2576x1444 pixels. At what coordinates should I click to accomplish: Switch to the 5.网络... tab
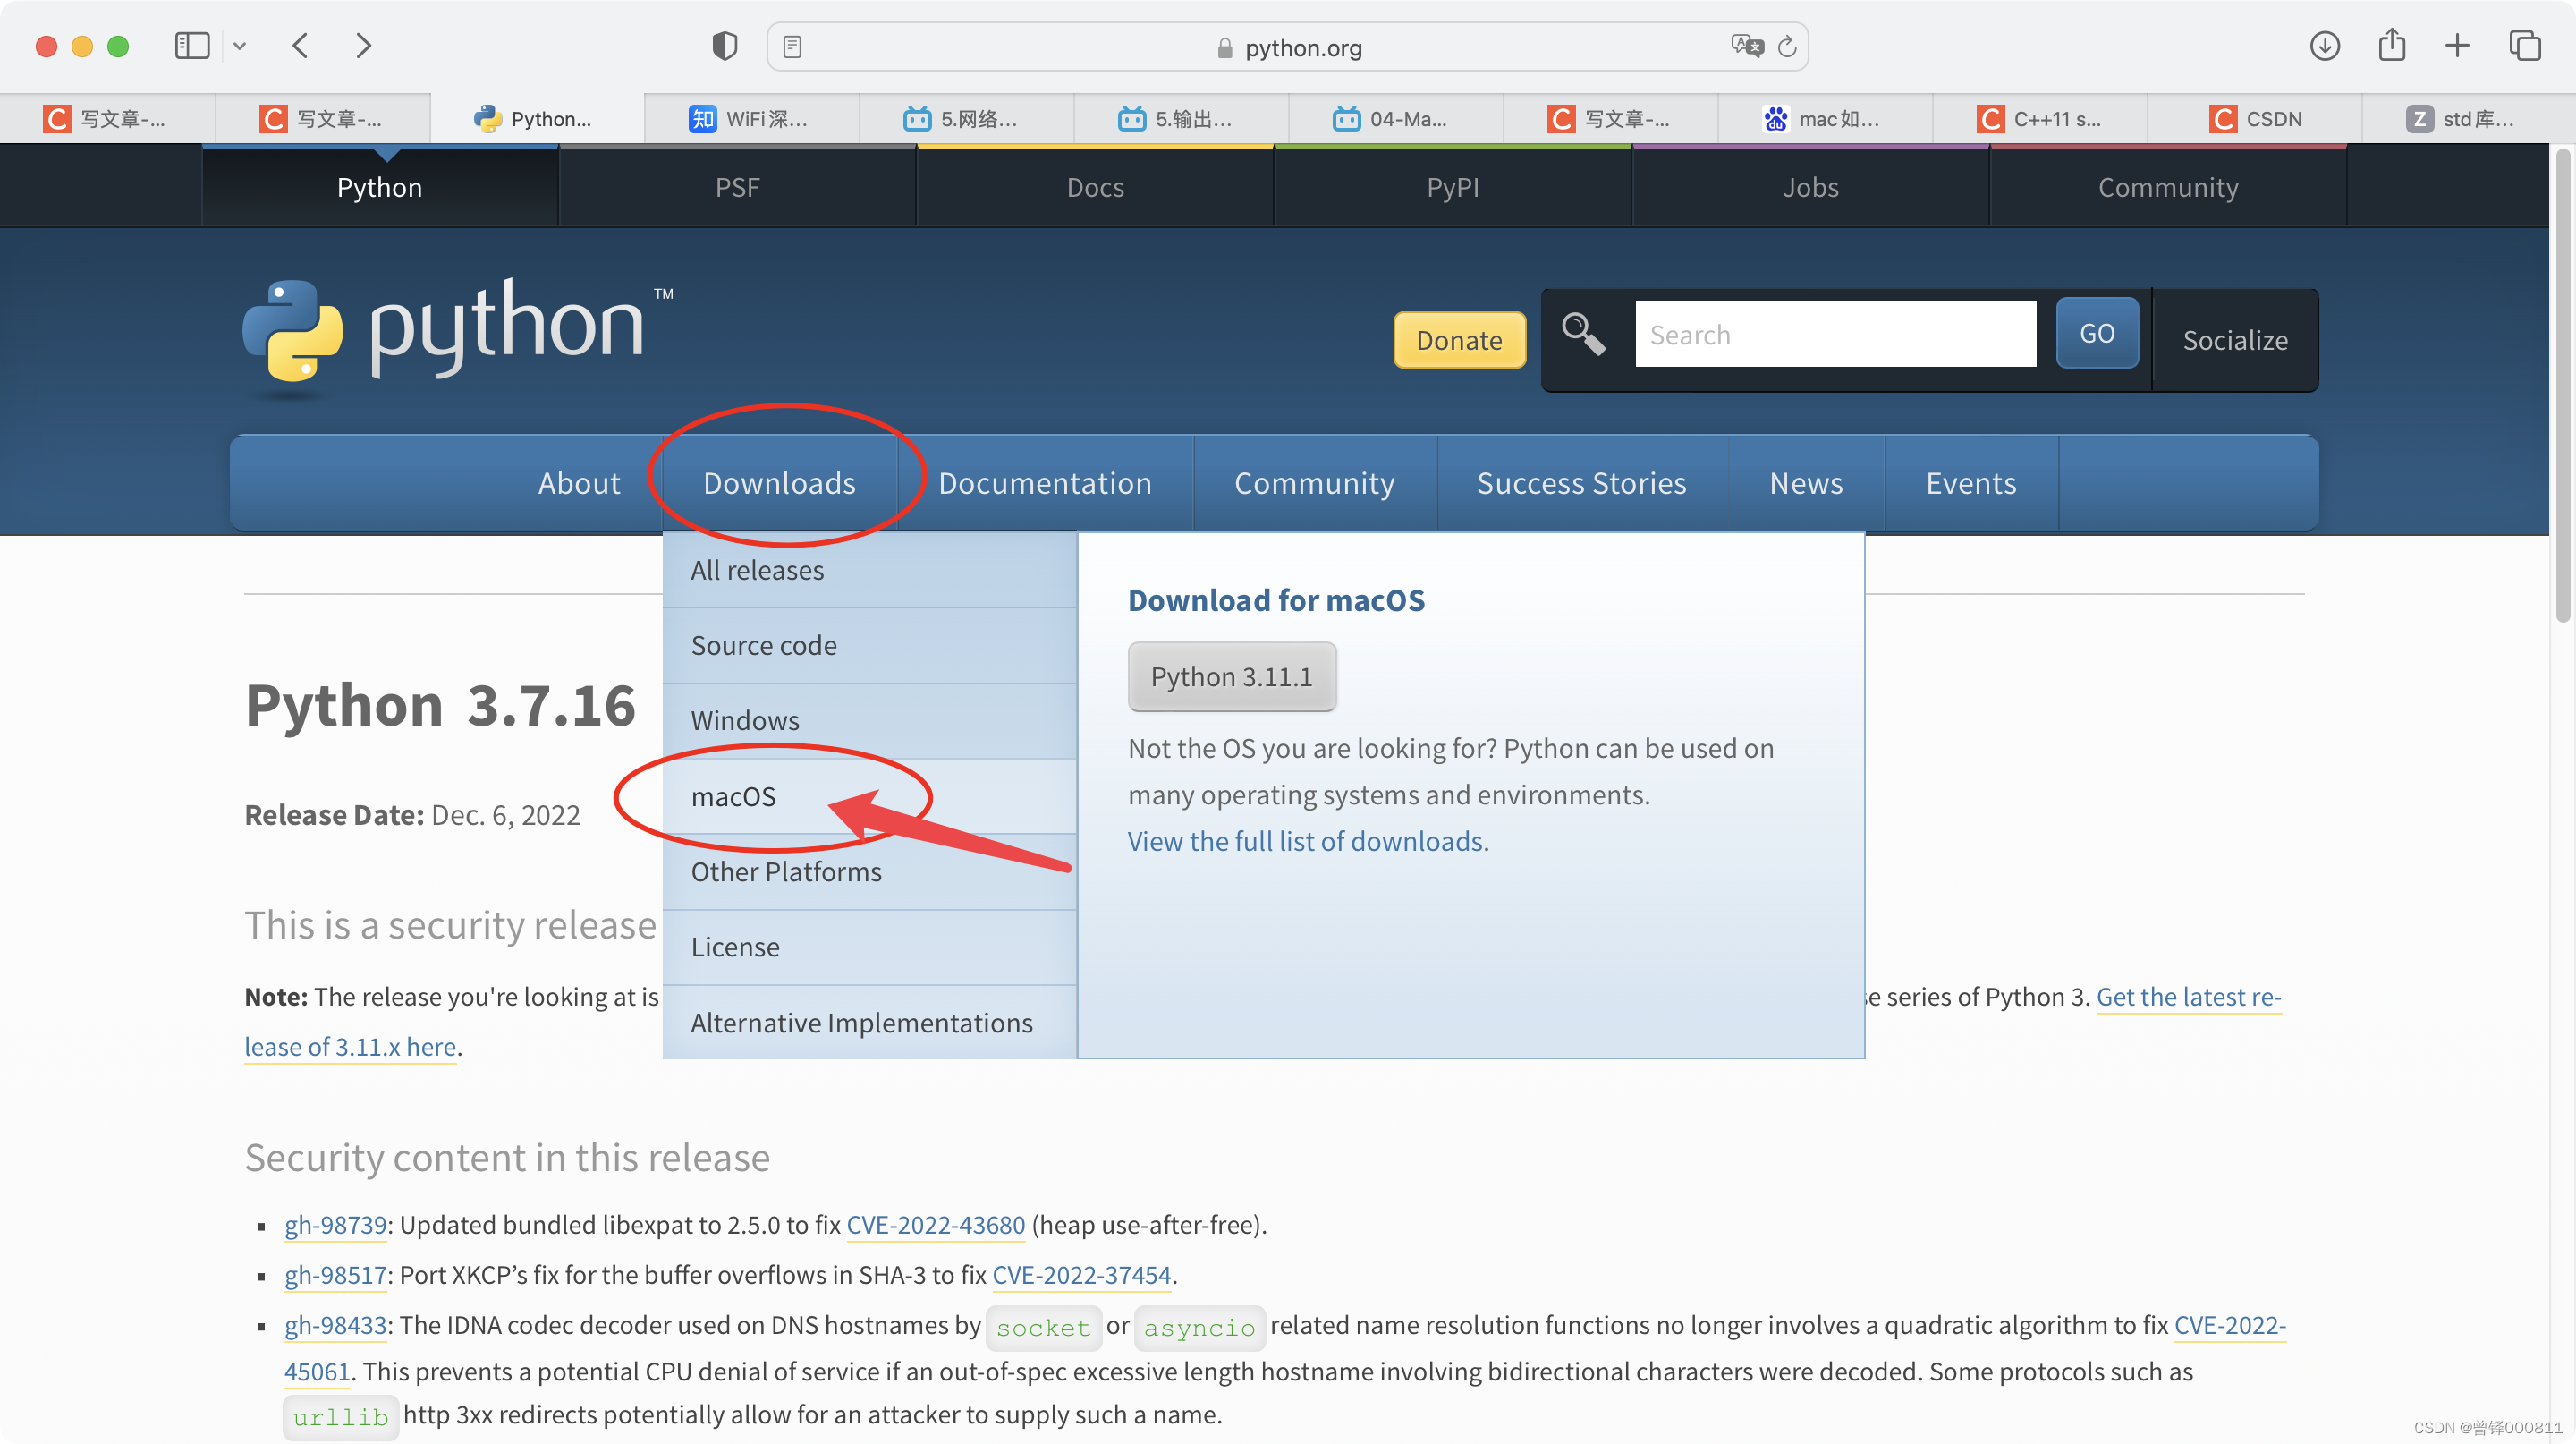[966, 119]
